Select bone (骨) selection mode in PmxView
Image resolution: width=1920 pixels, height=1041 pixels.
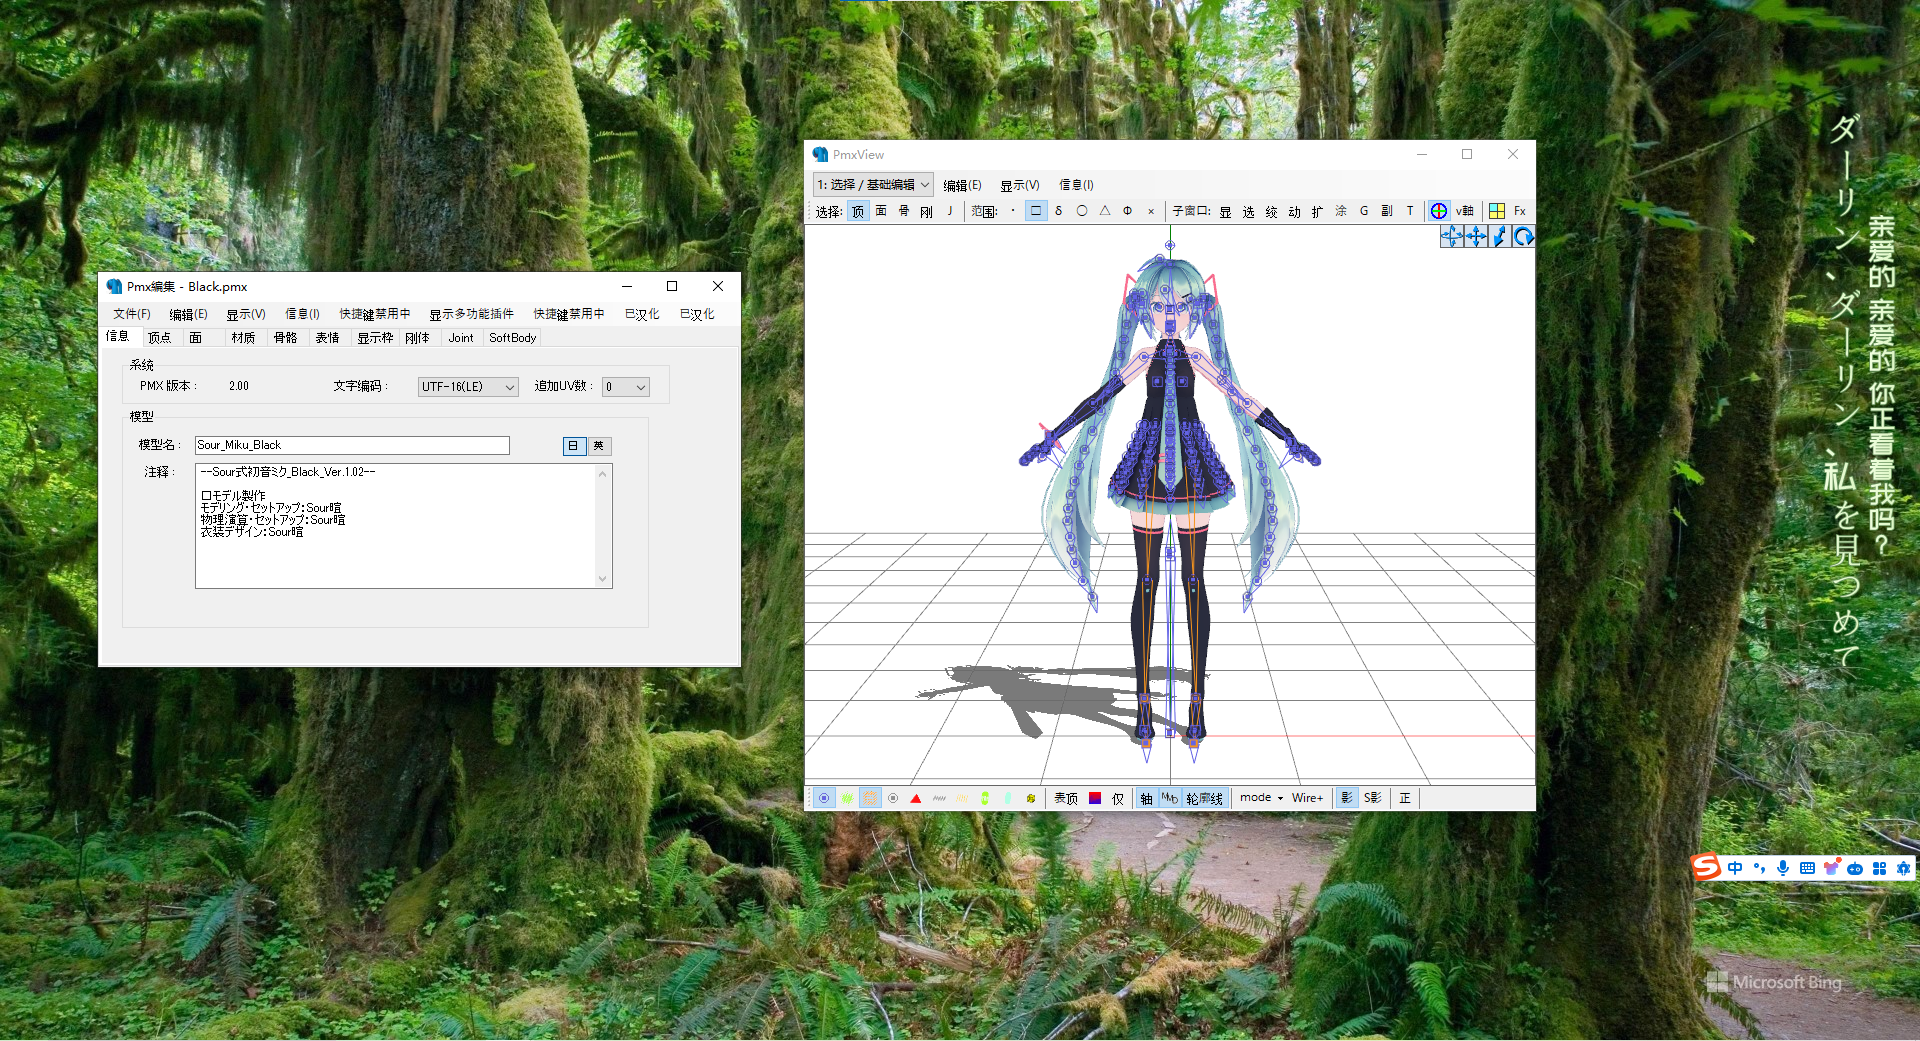(904, 211)
